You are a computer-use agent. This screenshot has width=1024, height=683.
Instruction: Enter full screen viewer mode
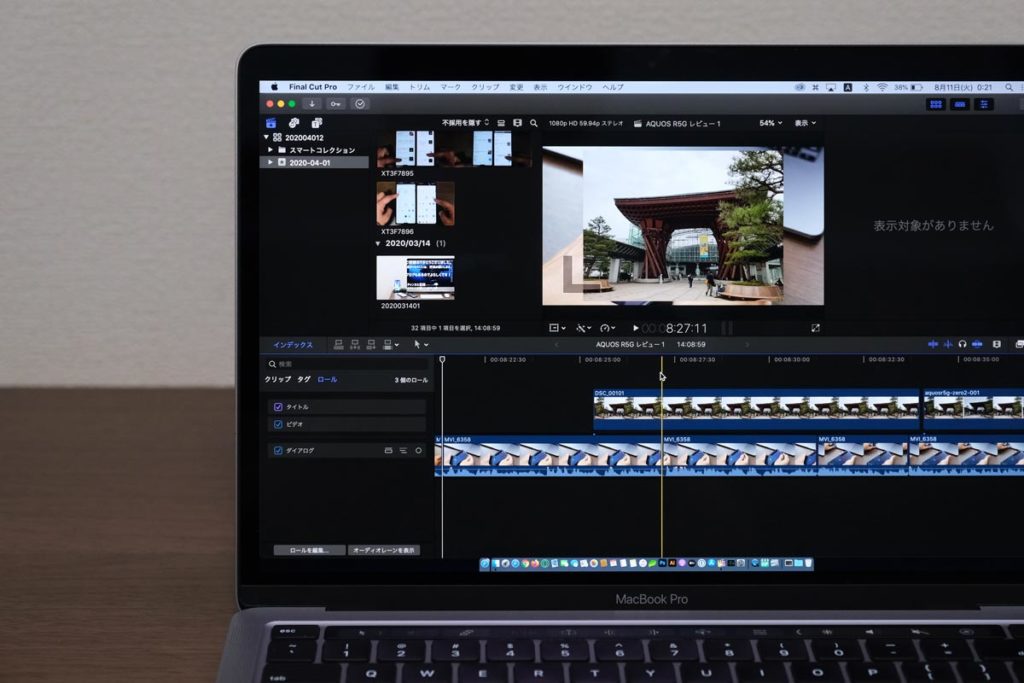tap(815, 328)
